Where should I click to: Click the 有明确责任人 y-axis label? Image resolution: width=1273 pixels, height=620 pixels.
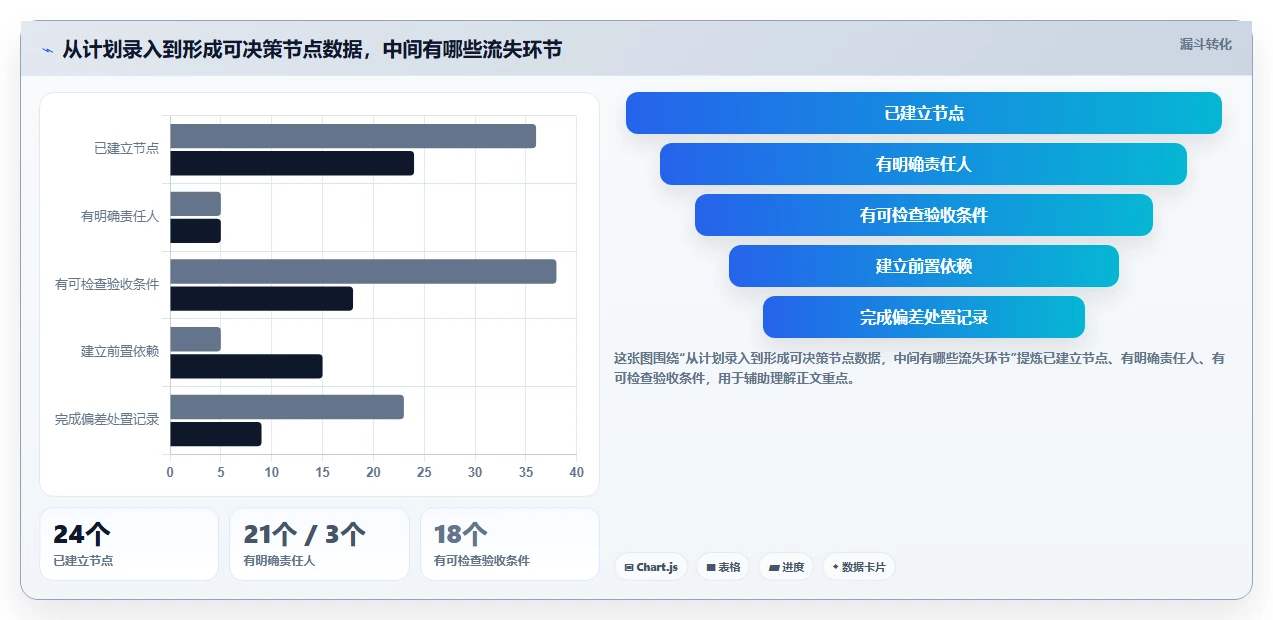coord(120,216)
